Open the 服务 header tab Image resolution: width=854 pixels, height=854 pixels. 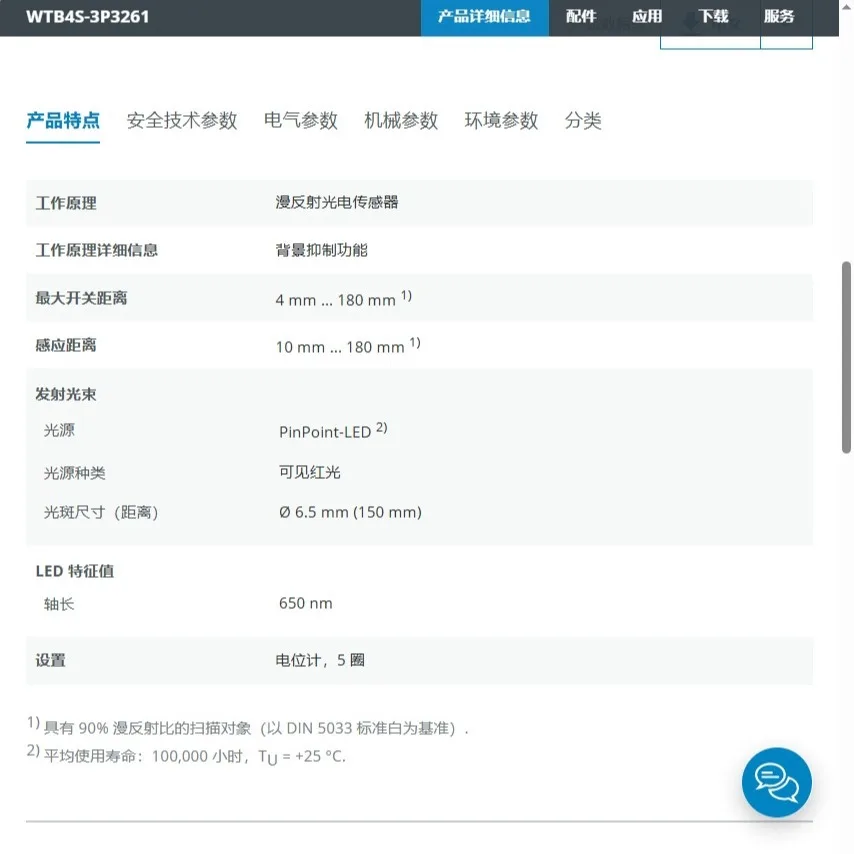(x=779, y=17)
